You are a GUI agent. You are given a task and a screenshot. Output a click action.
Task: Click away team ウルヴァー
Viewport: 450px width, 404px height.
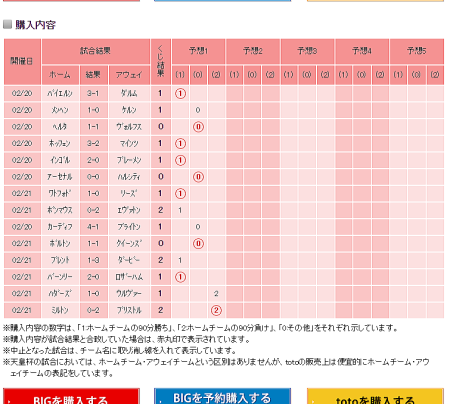click(129, 293)
